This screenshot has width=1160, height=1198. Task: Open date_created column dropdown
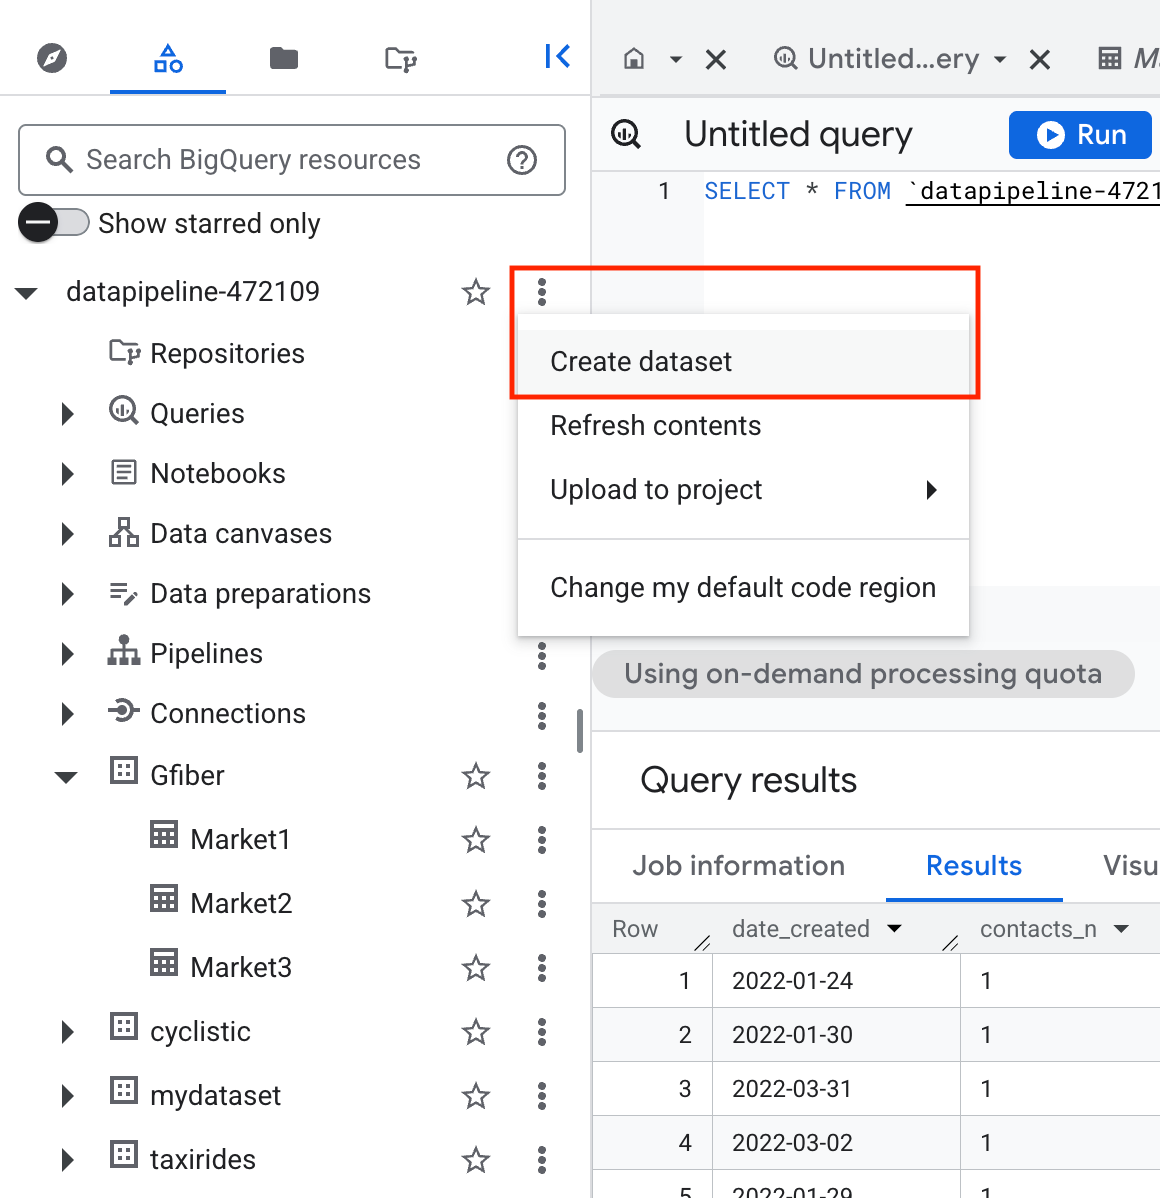point(894,929)
